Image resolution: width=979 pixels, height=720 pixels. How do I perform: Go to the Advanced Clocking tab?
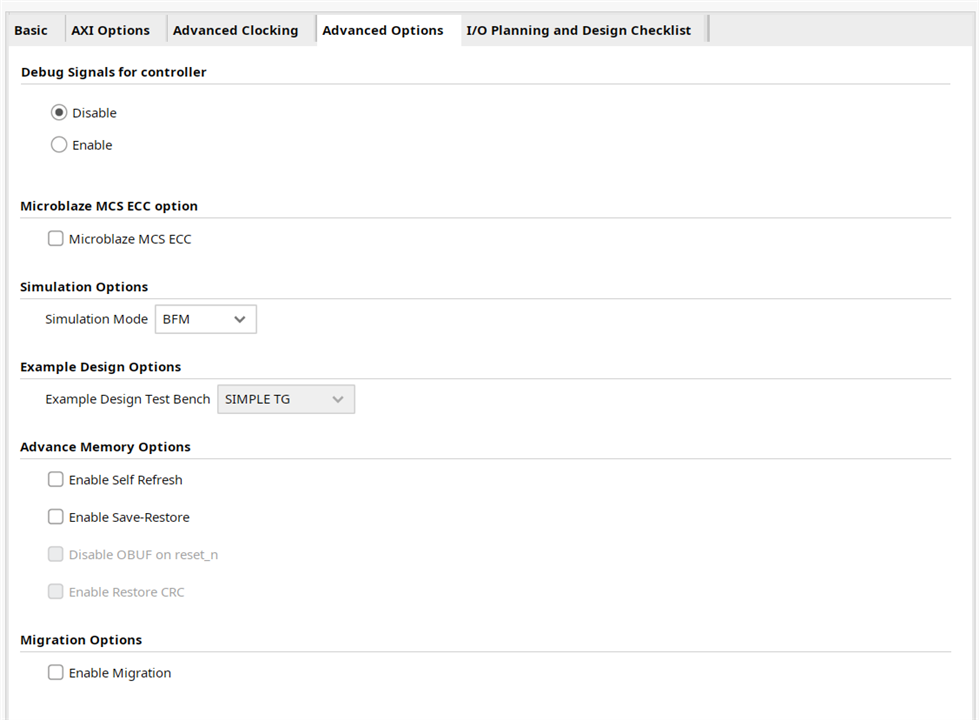[235, 31]
